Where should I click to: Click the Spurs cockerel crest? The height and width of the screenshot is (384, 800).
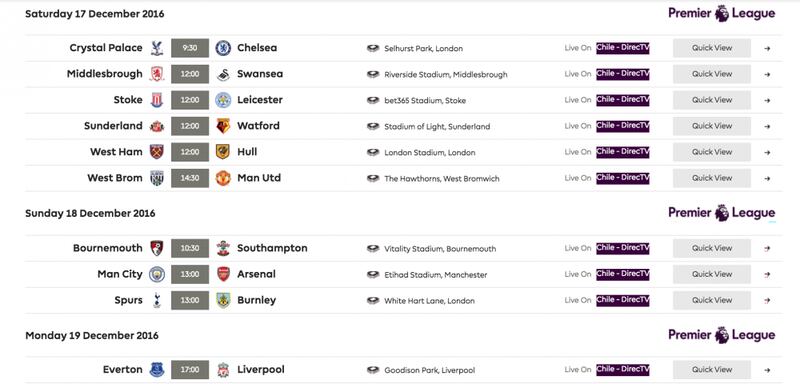(x=157, y=300)
